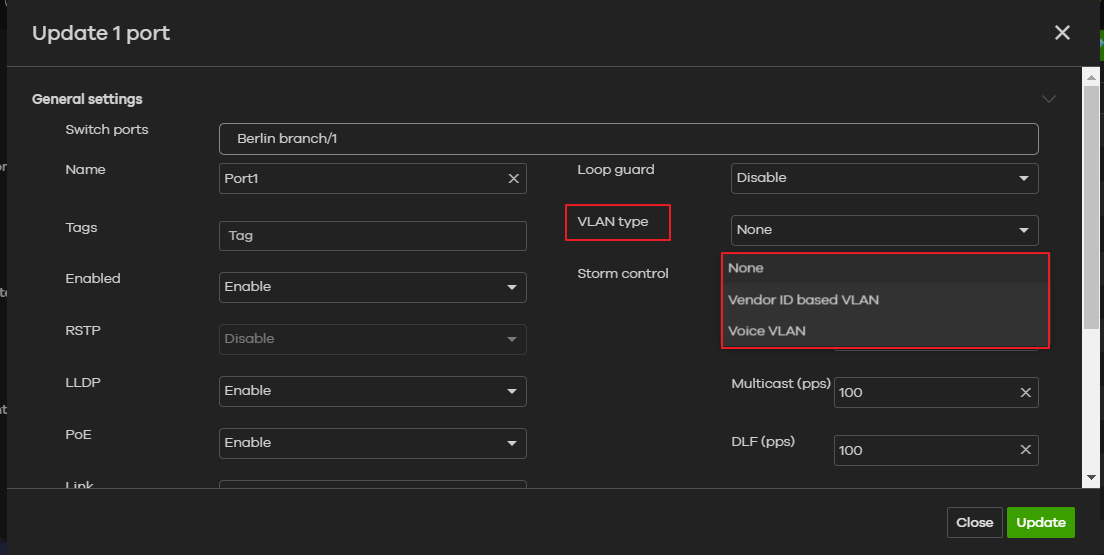The image size is (1104, 555).
Task: Click the scrollbar up arrow
Action: pyautogui.click(x=1091, y=76)
